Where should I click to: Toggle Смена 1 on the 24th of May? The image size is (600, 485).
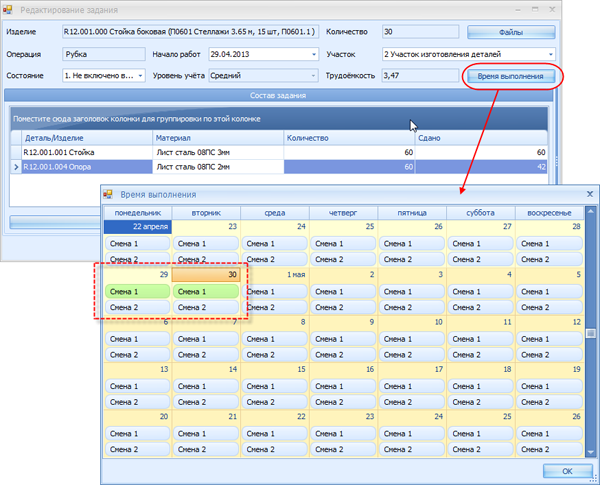pyautogui.click(x=412, y=434)
